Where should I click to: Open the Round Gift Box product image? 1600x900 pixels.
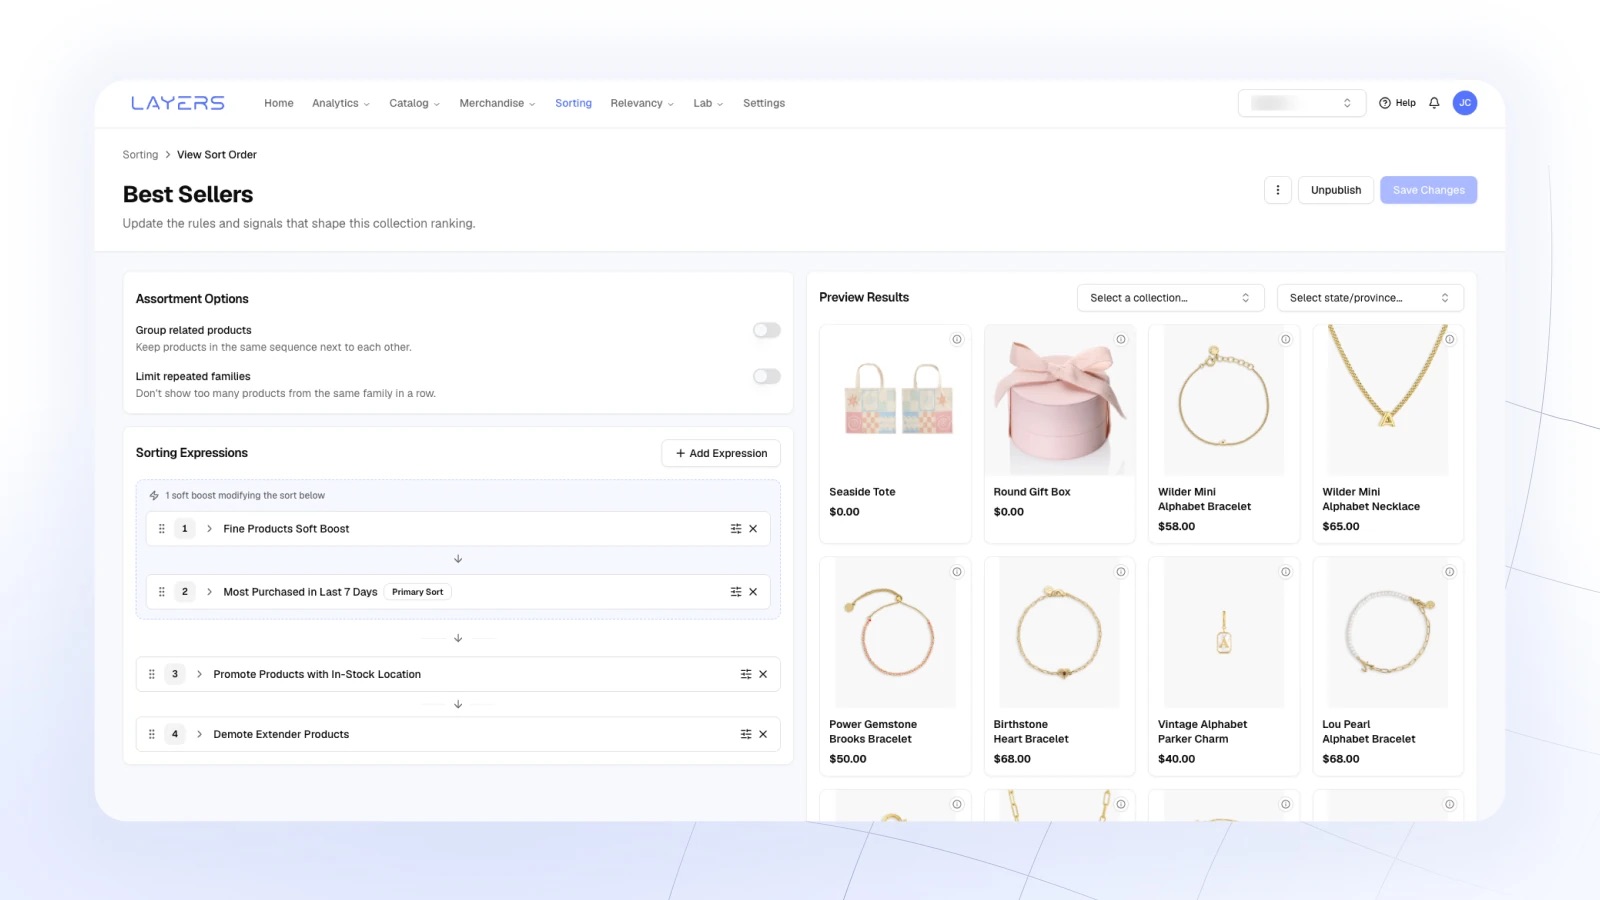pos(1060,400)
